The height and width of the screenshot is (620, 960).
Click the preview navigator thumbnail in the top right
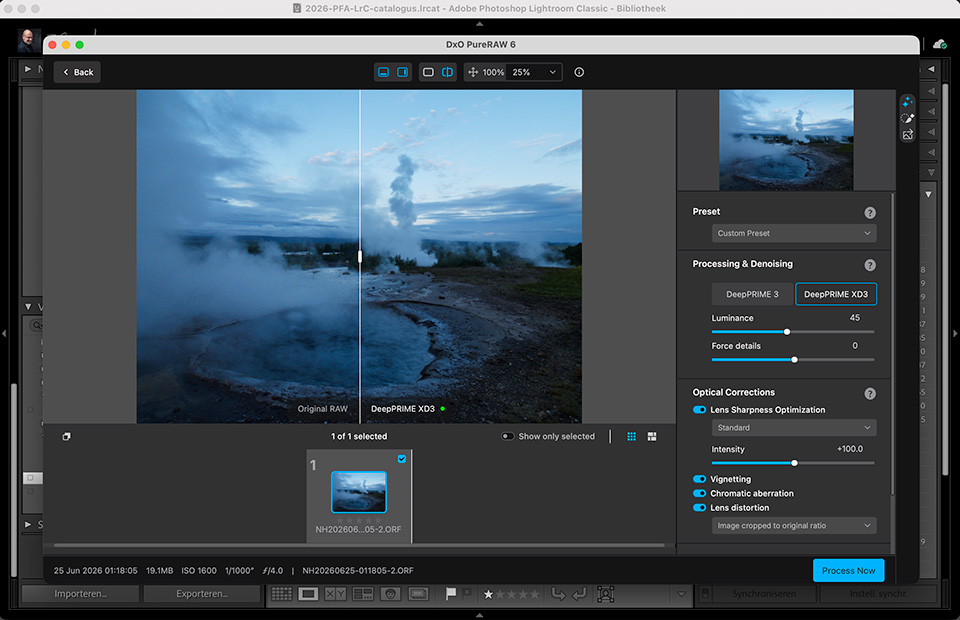click(786, 140)
